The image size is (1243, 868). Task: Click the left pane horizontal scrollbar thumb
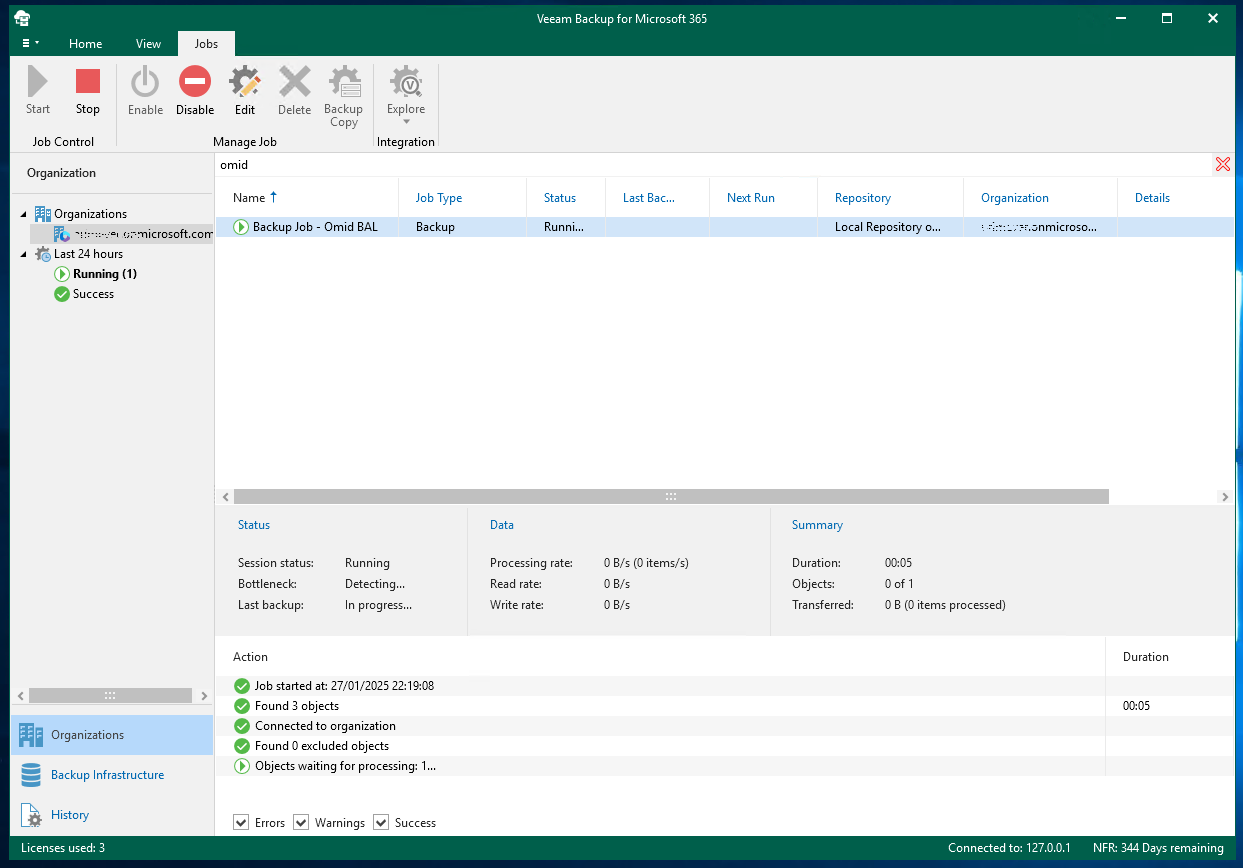pyautogui.click(x=110, y=695)
